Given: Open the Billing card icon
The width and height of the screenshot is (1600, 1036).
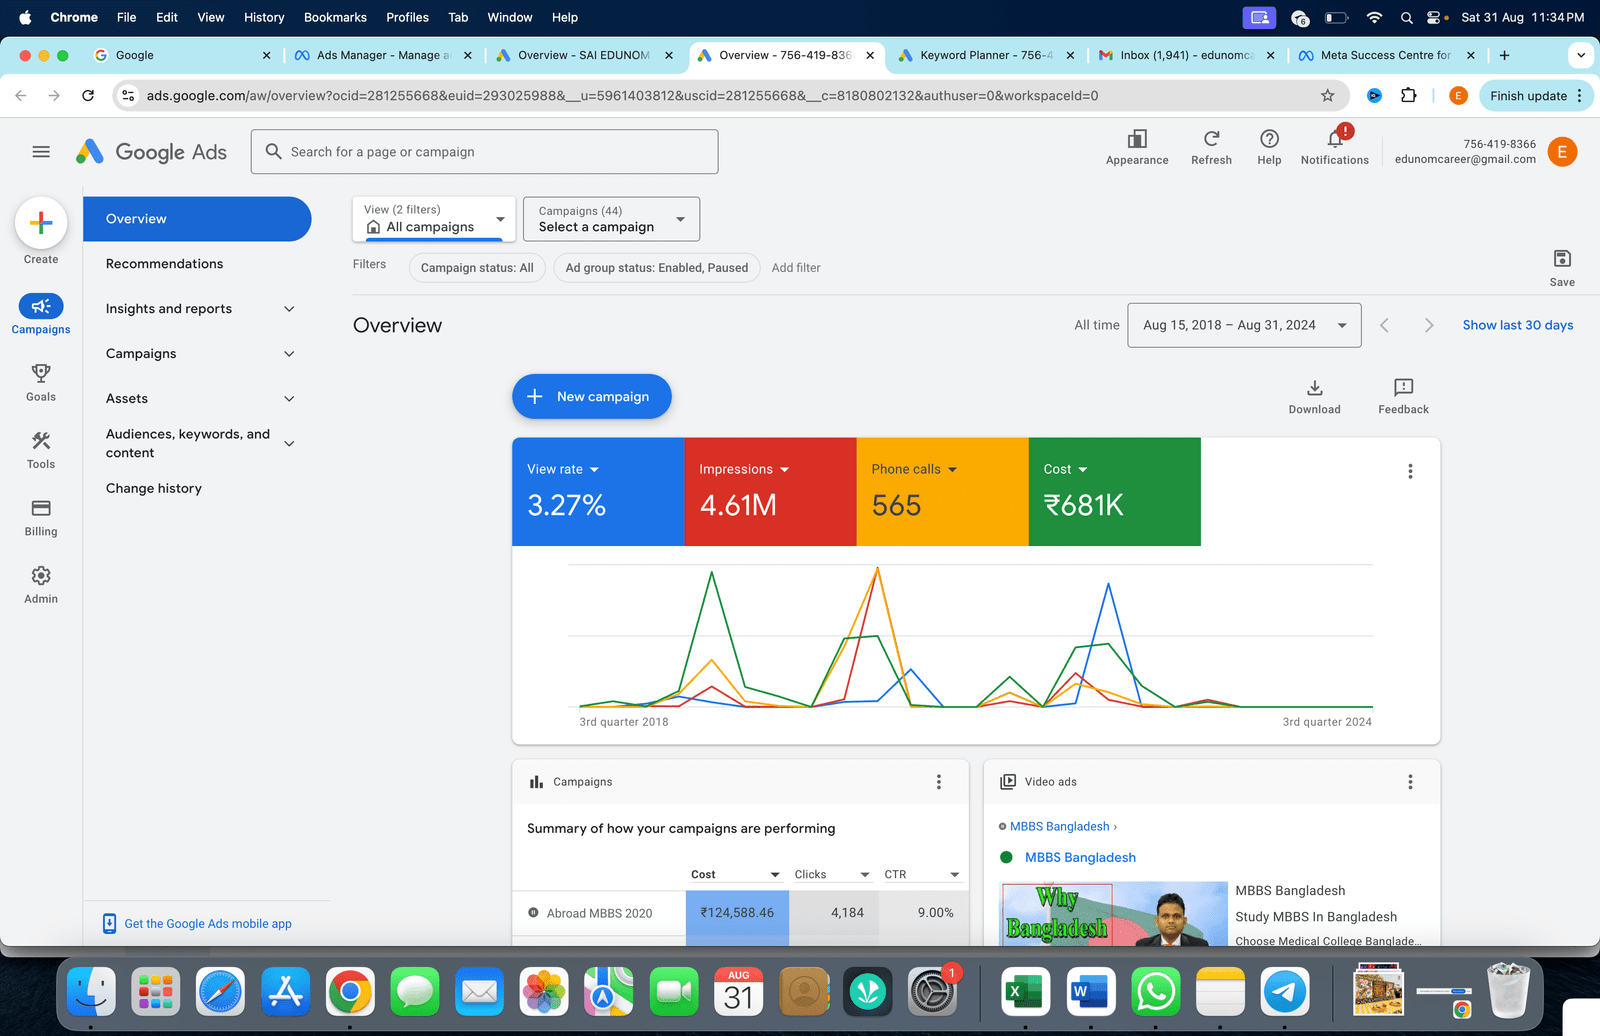Looking at the screenshot, I should pyautogui.click(x=41, y=509).
